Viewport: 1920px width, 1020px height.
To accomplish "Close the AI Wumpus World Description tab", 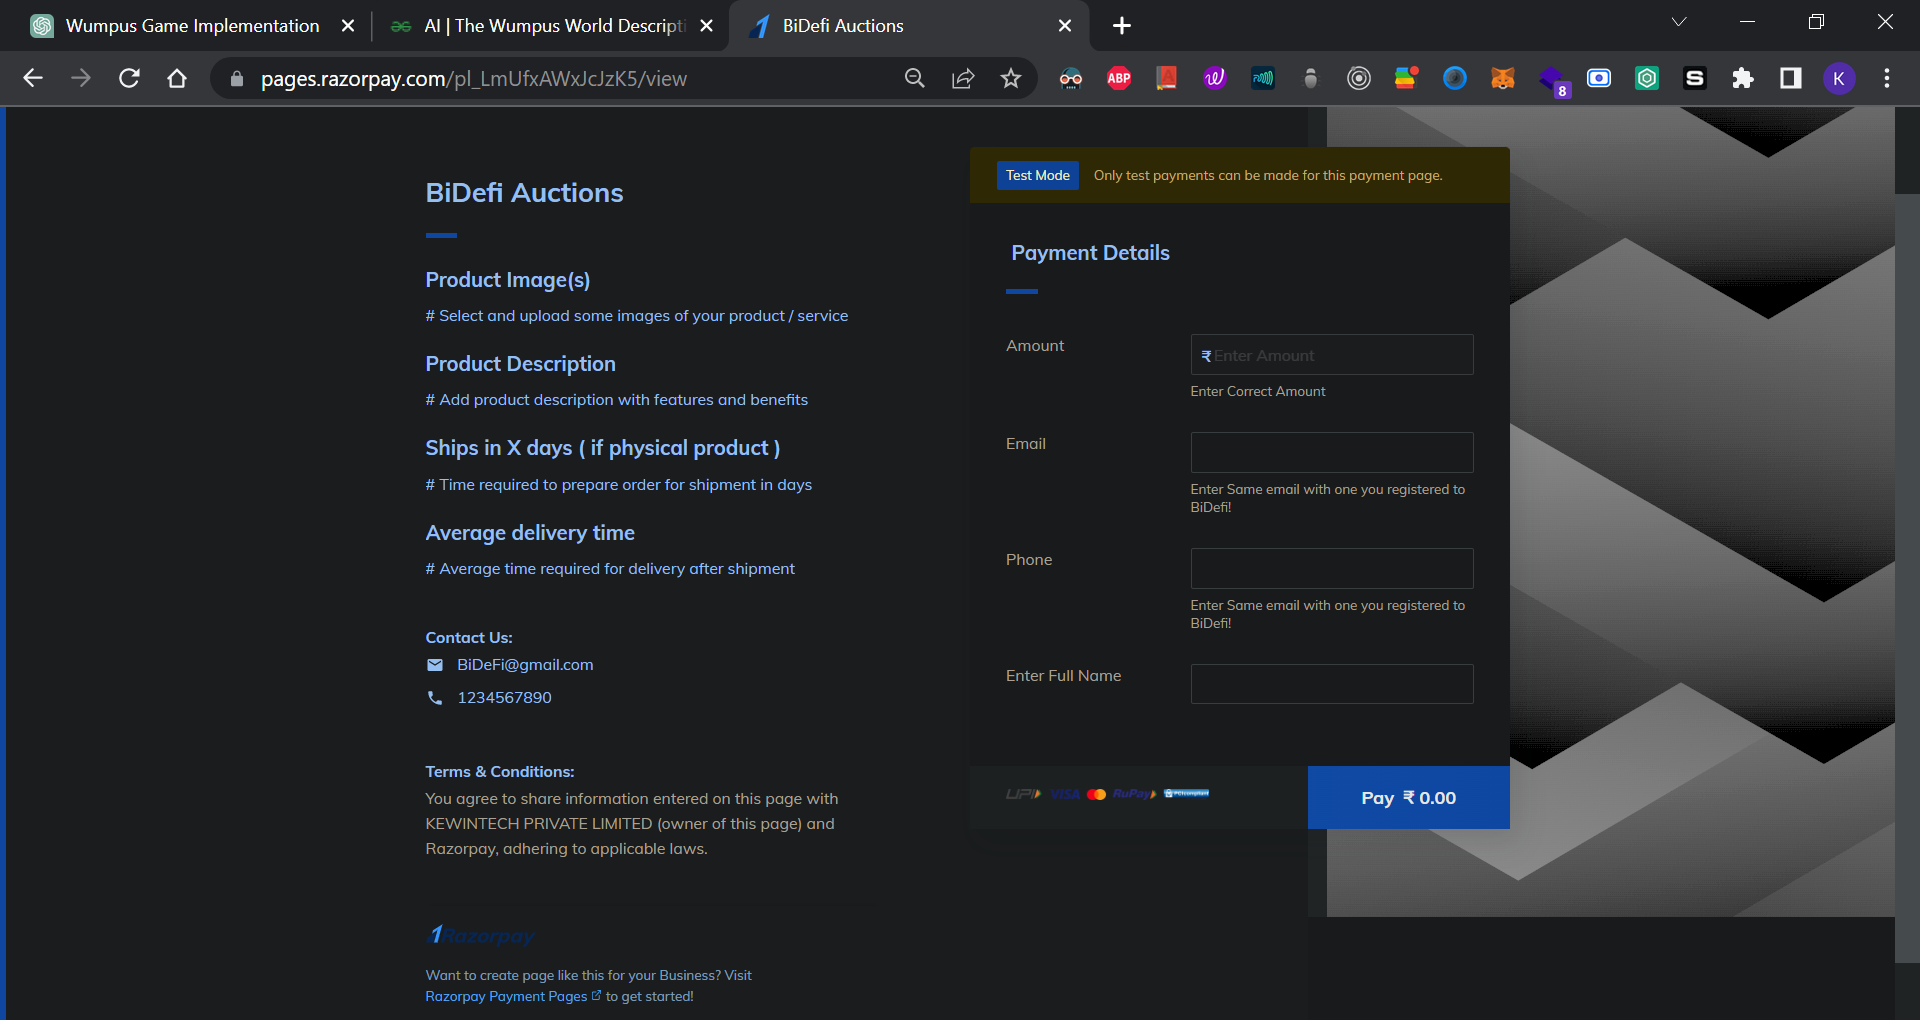I will coord(707,26).
